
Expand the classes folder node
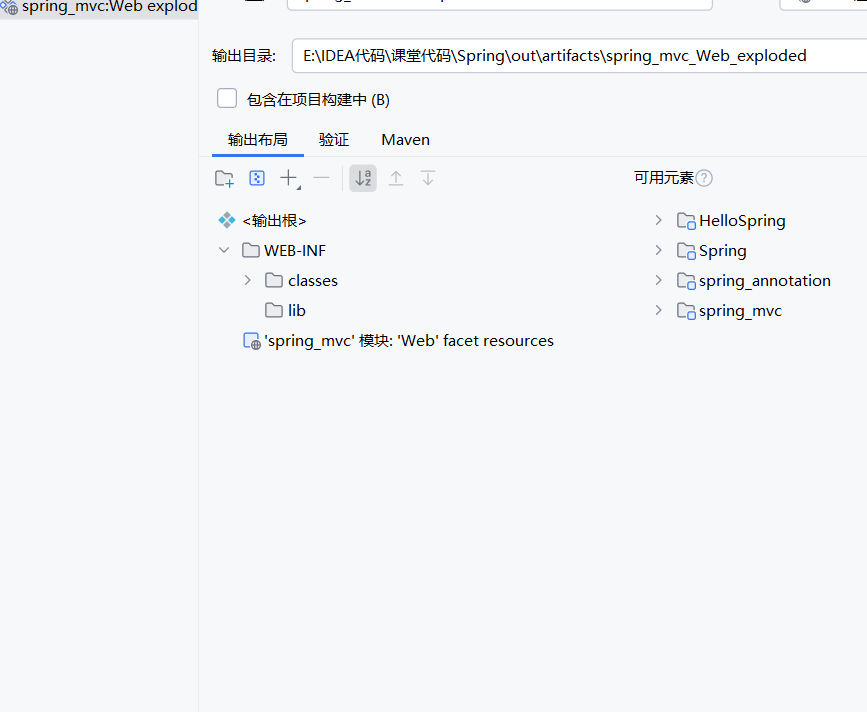point(247,280)
